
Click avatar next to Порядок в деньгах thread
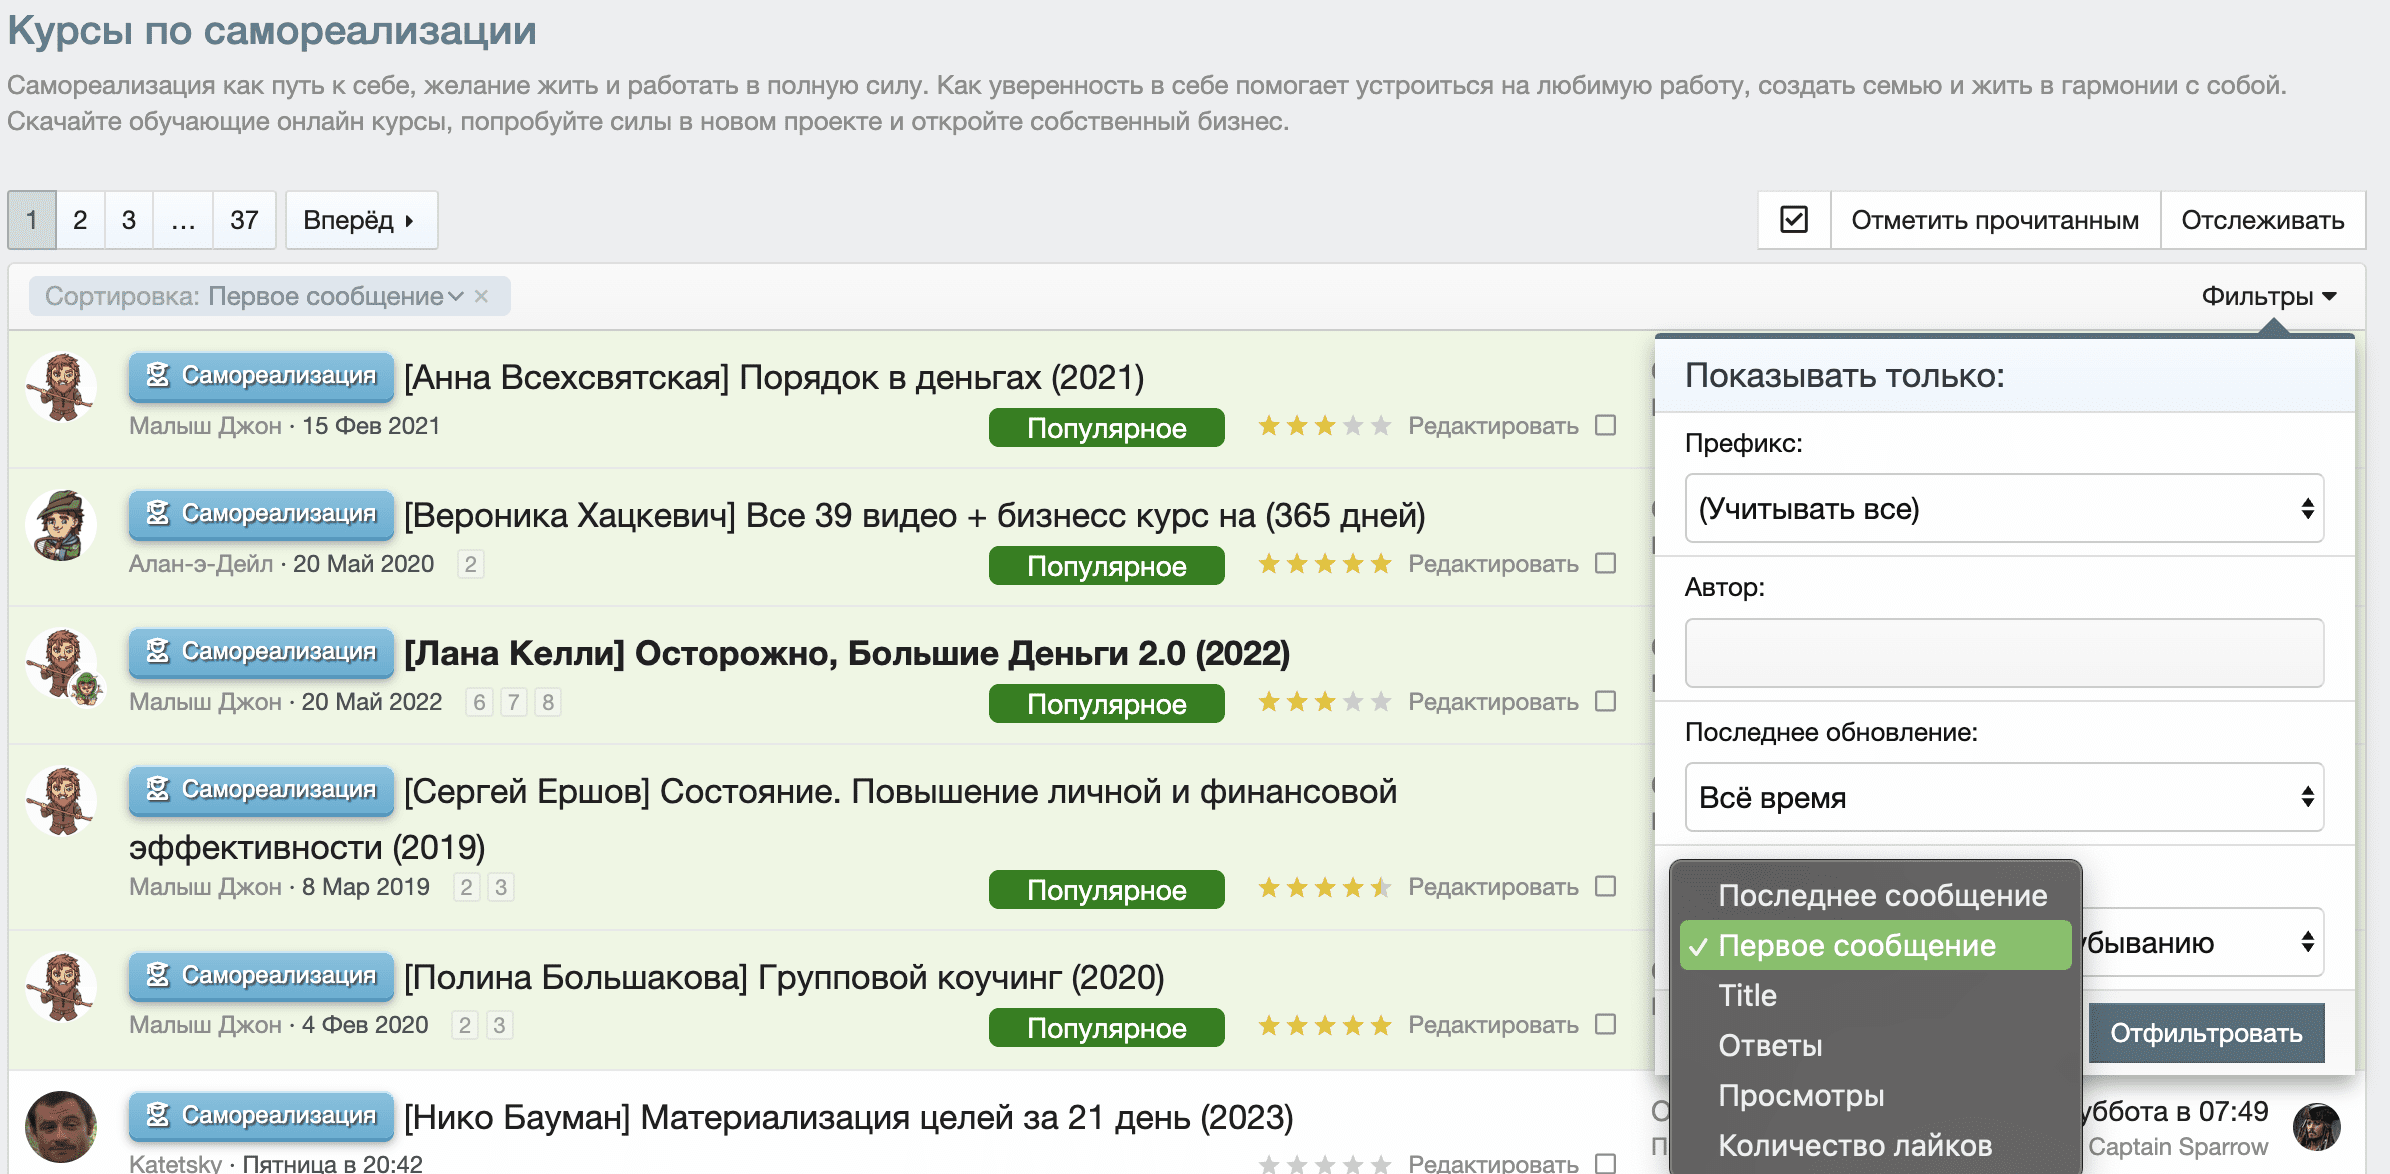(x=61, y=387)
